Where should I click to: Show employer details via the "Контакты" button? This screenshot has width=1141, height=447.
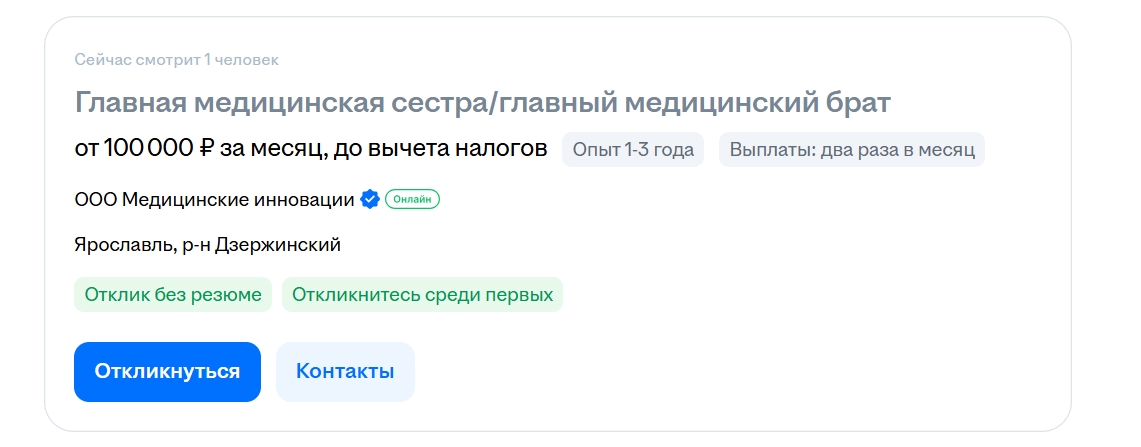coord(345,372)
